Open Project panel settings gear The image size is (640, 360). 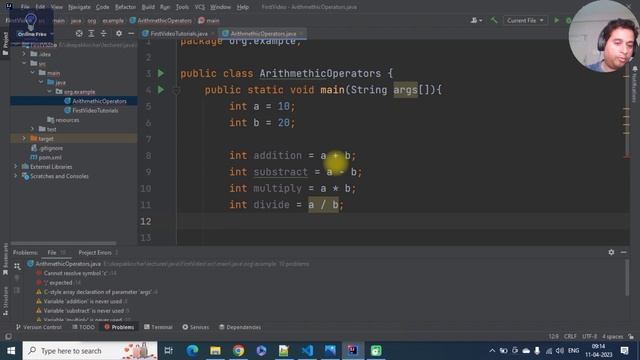pyautogui.click(x=119, y=33)
